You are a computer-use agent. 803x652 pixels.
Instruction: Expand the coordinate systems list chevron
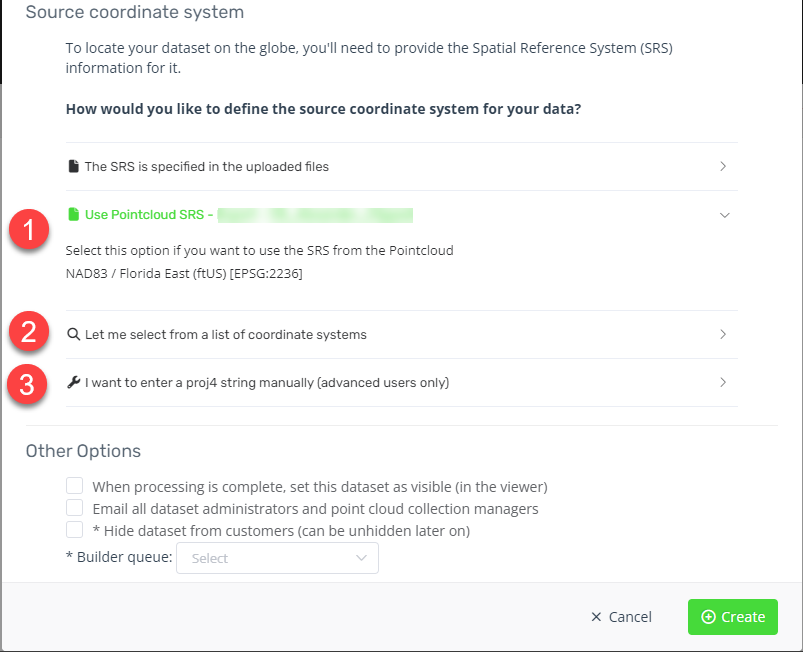723,335
